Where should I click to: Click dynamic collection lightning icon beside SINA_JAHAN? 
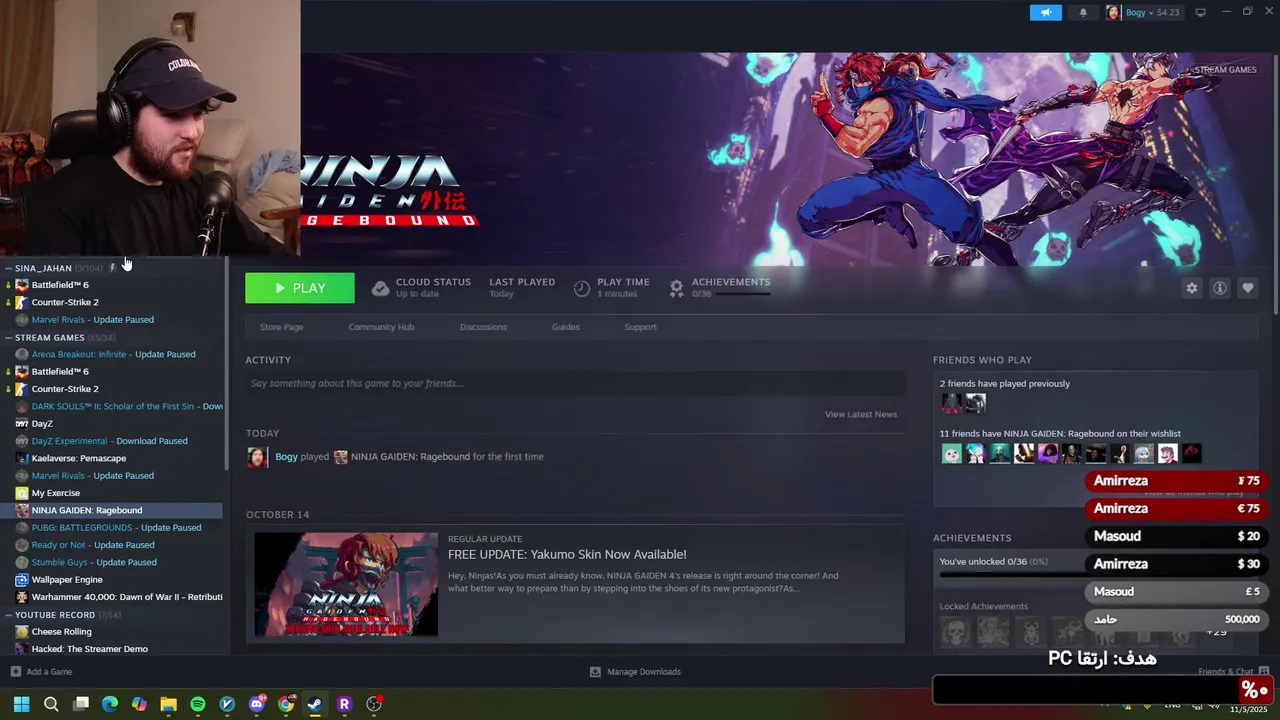(x=112, y=268)
